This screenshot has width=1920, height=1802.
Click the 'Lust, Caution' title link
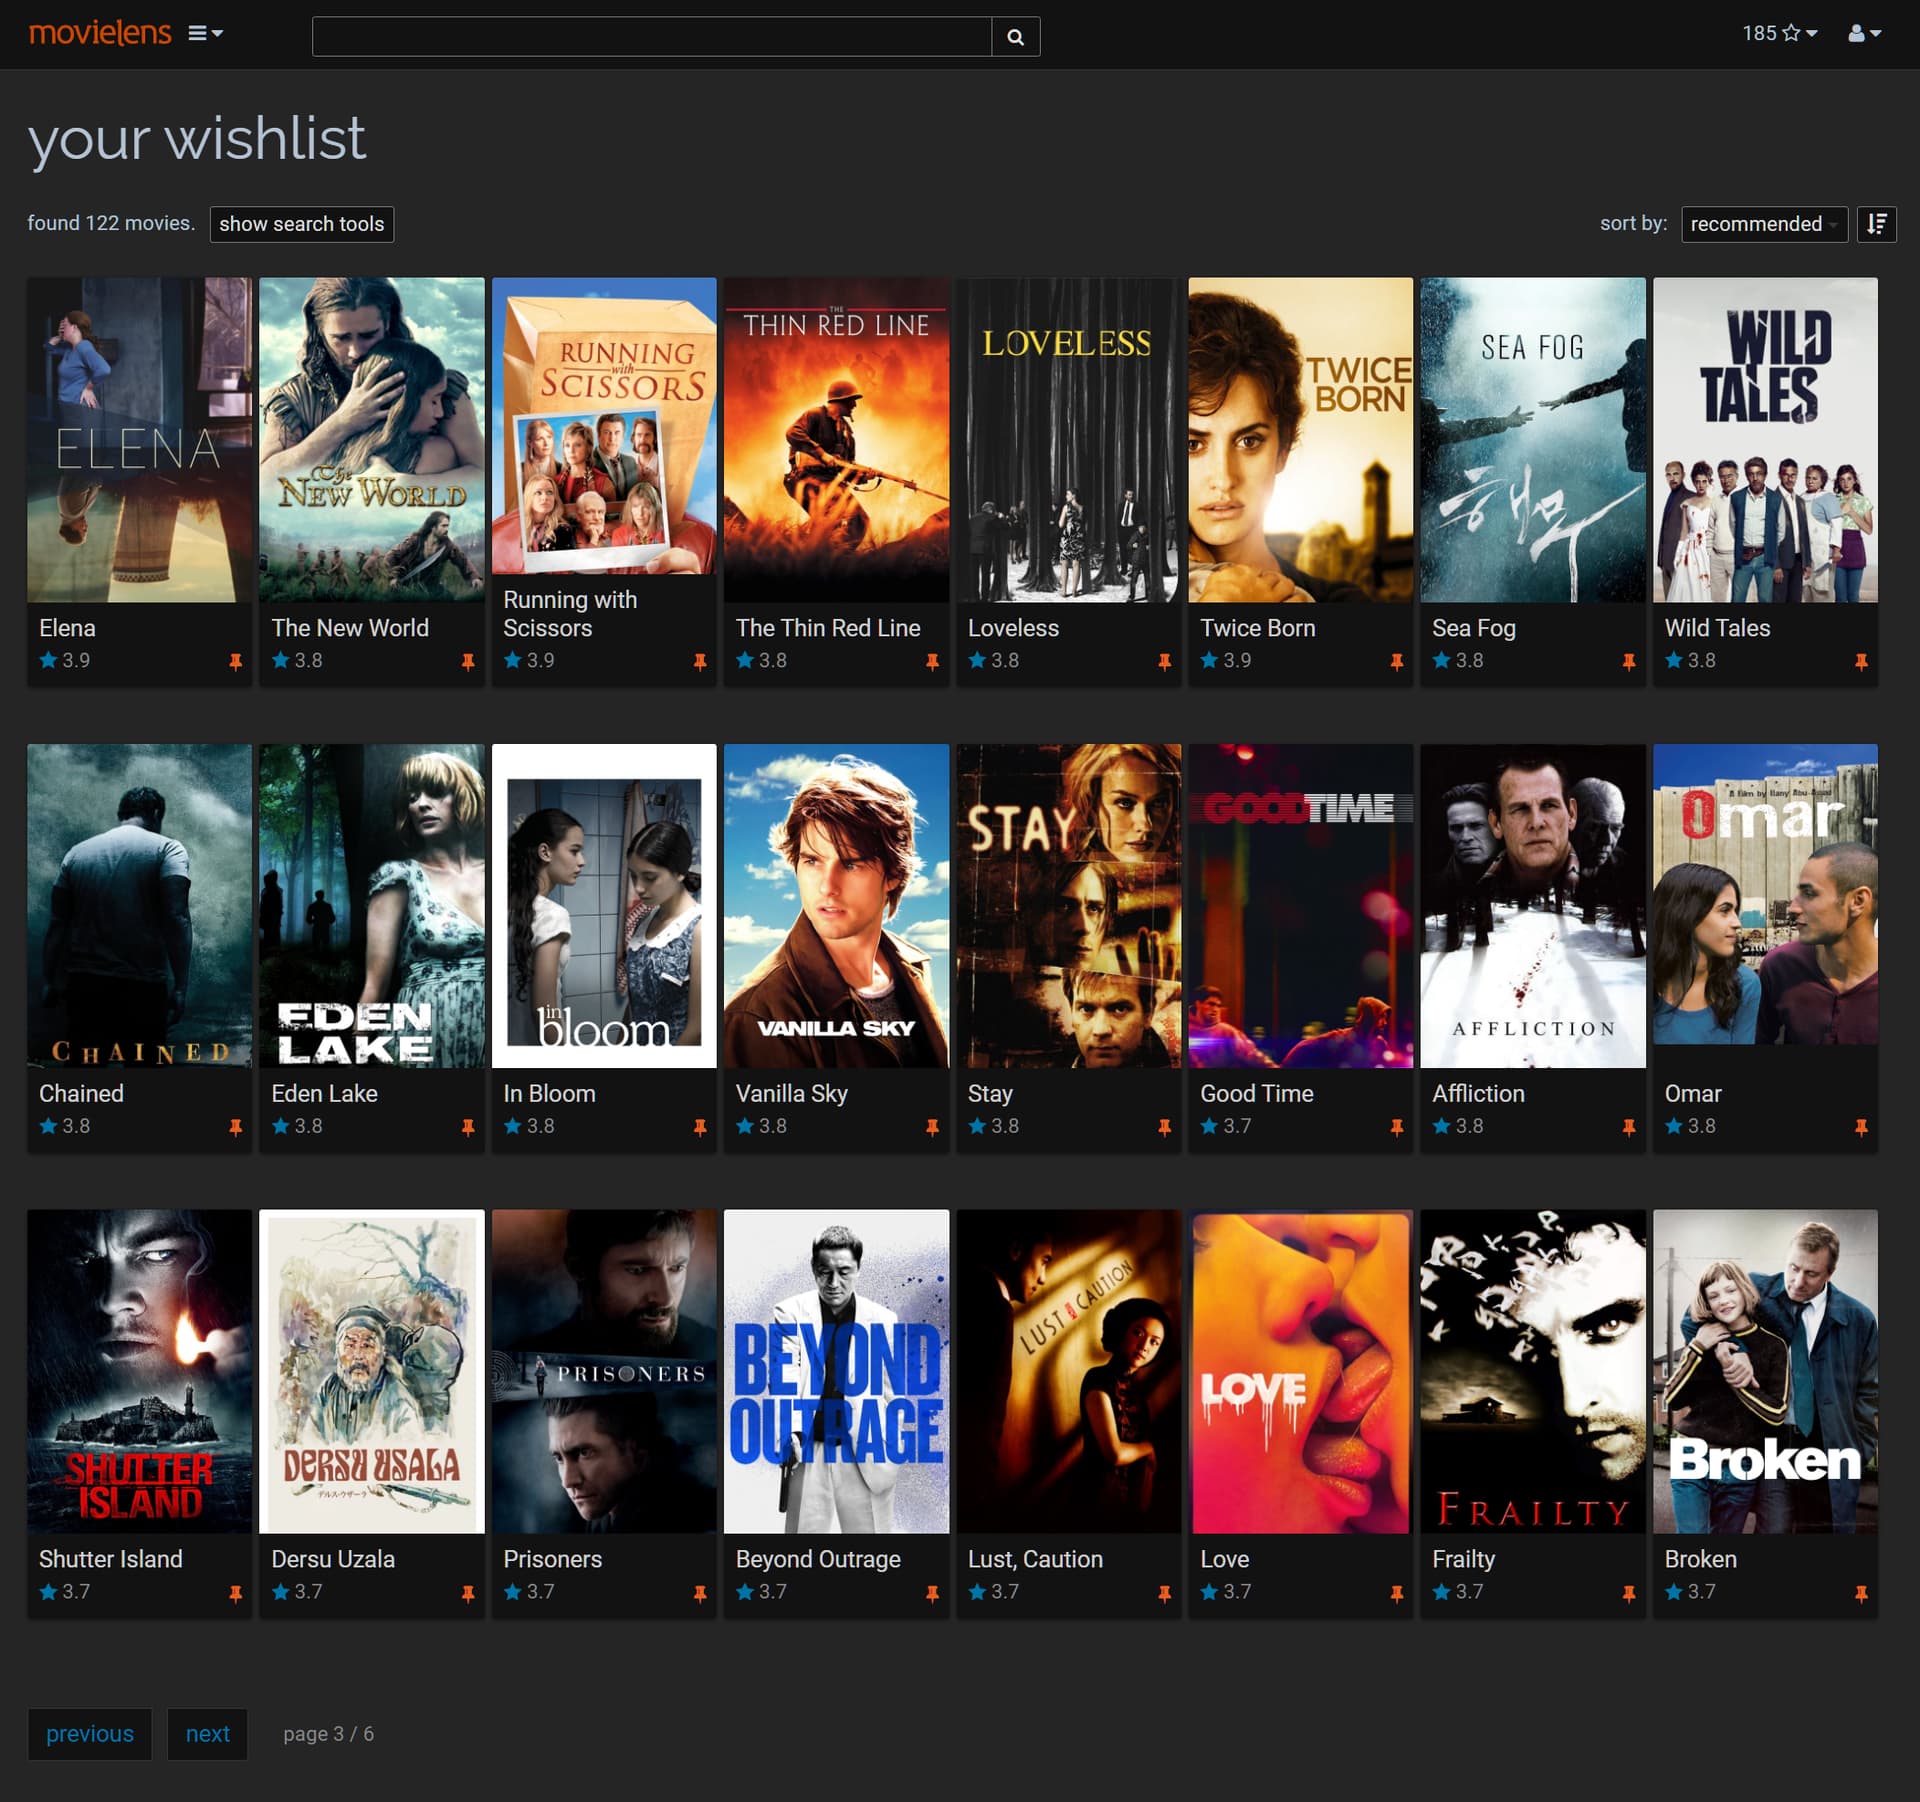click(x=1035, y=1560)
